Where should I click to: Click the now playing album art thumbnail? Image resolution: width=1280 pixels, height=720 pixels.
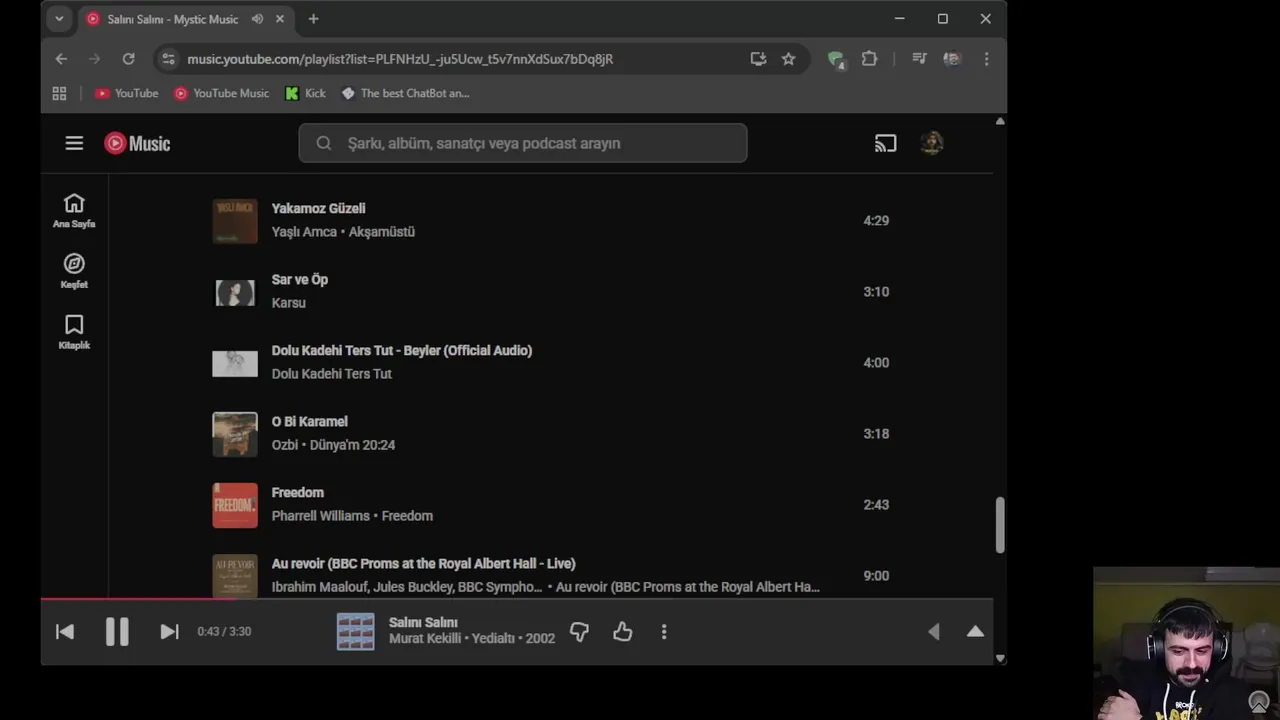pyautogui.click(x=355, y=631)
